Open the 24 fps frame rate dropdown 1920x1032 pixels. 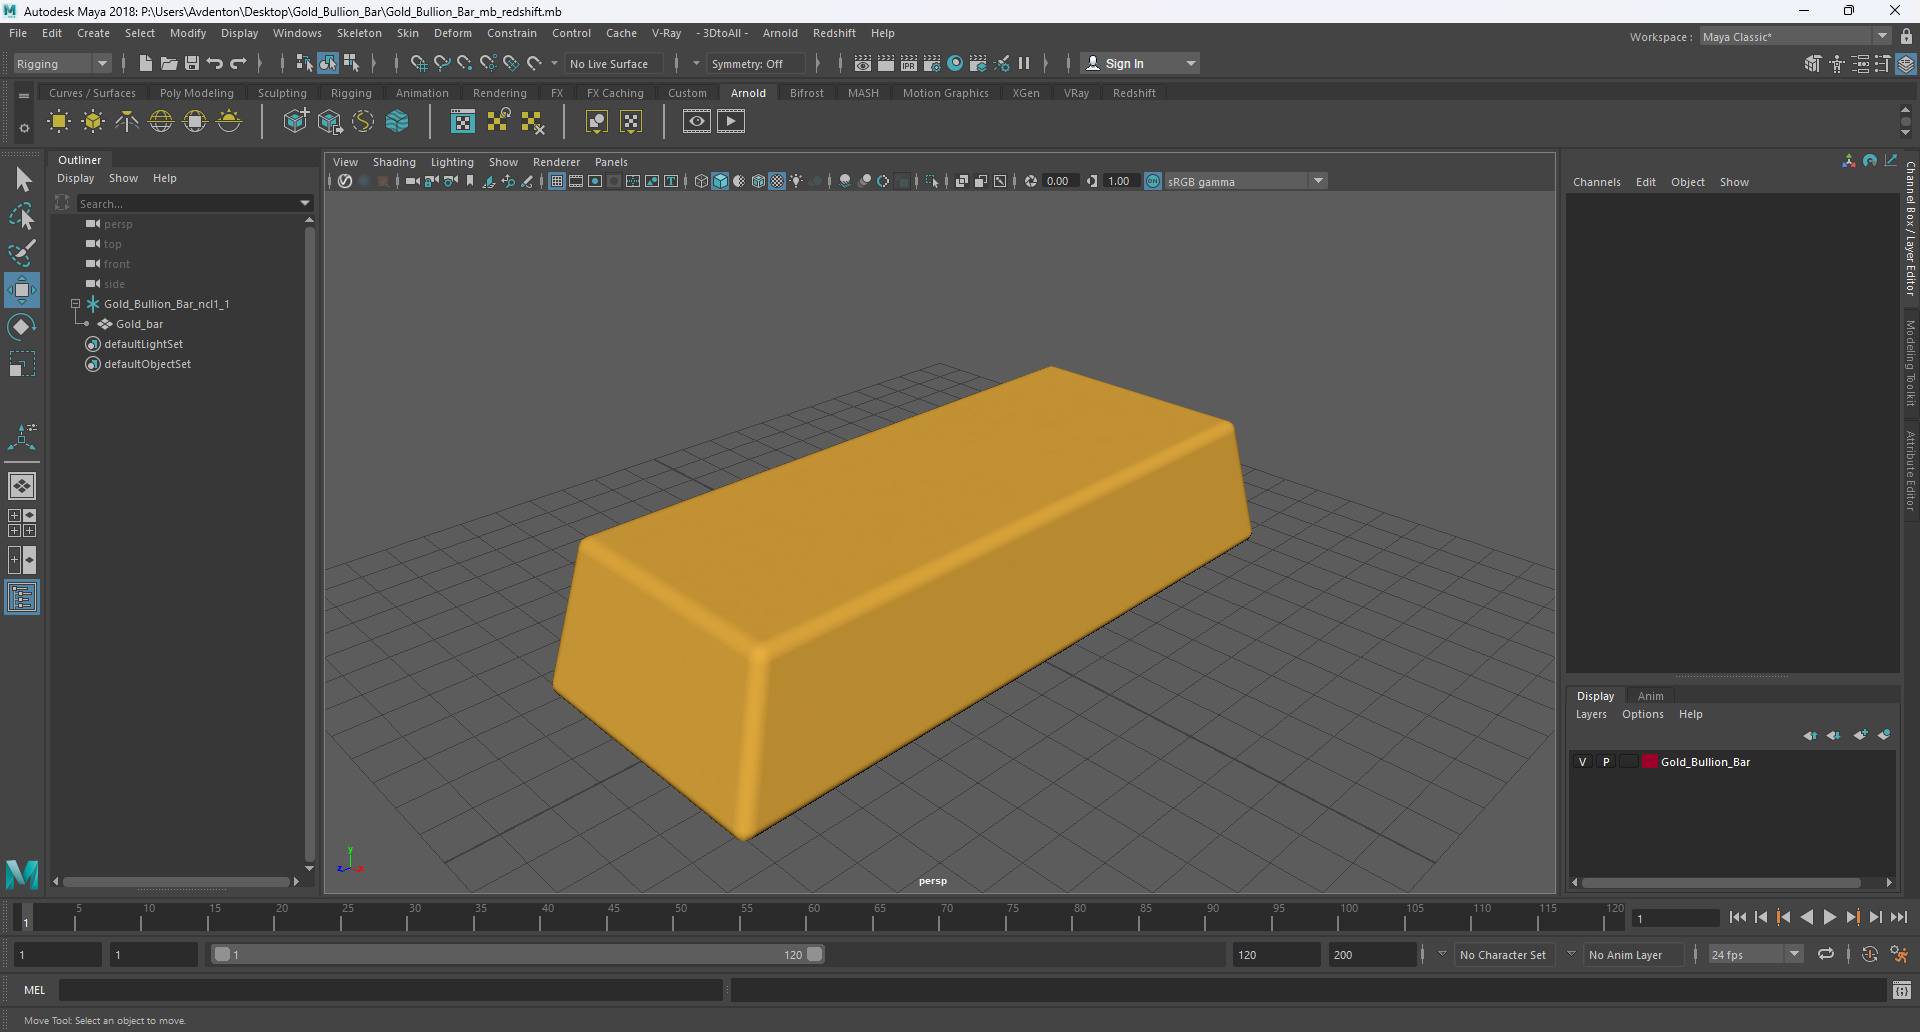coord(1755,954)
